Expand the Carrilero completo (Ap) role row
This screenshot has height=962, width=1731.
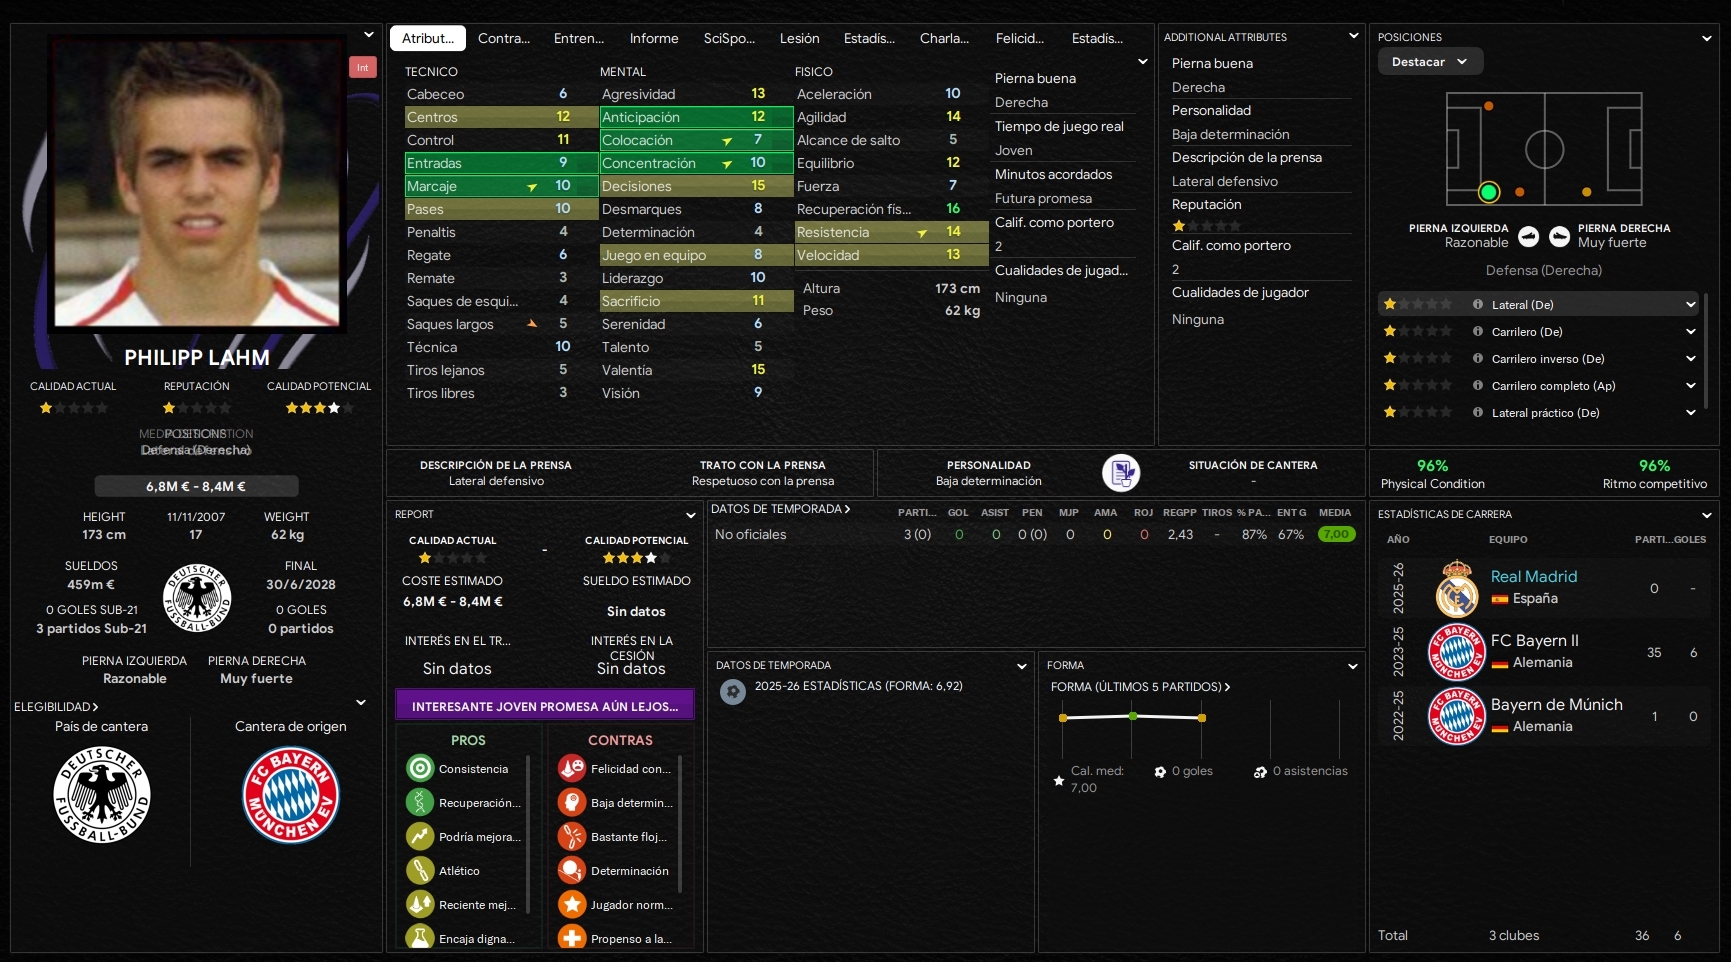coord(1691,385)
